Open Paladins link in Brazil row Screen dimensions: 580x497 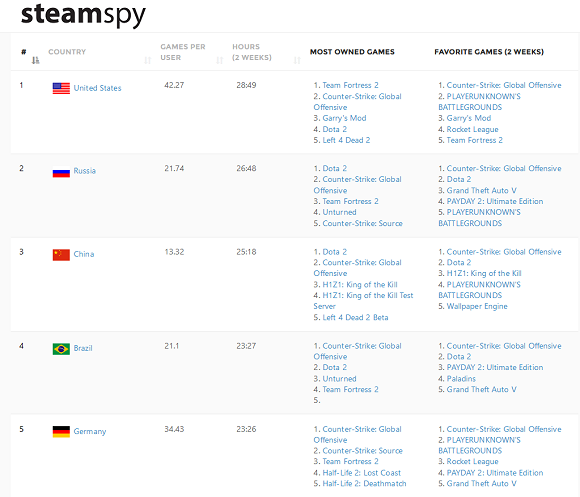pos(461,379)
